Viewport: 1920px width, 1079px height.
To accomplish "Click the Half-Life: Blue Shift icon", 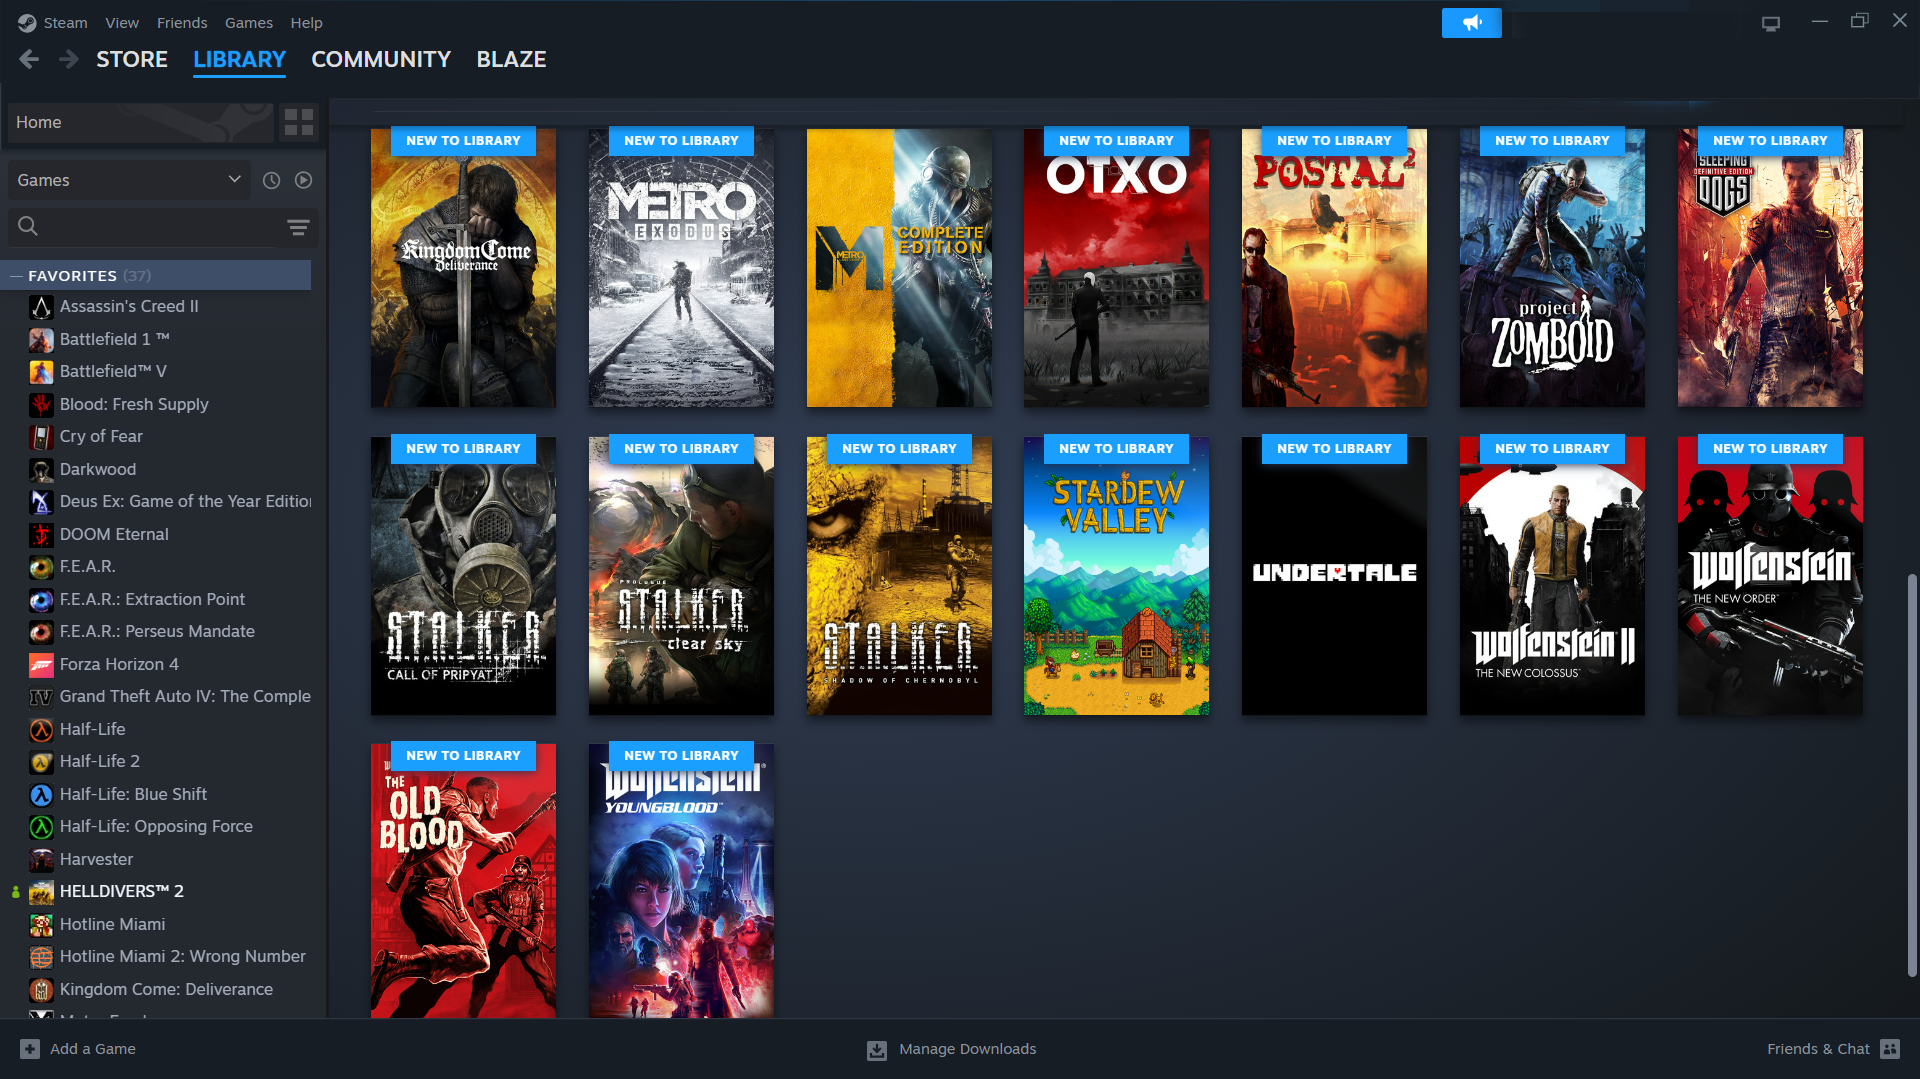I will click(41, 795).
